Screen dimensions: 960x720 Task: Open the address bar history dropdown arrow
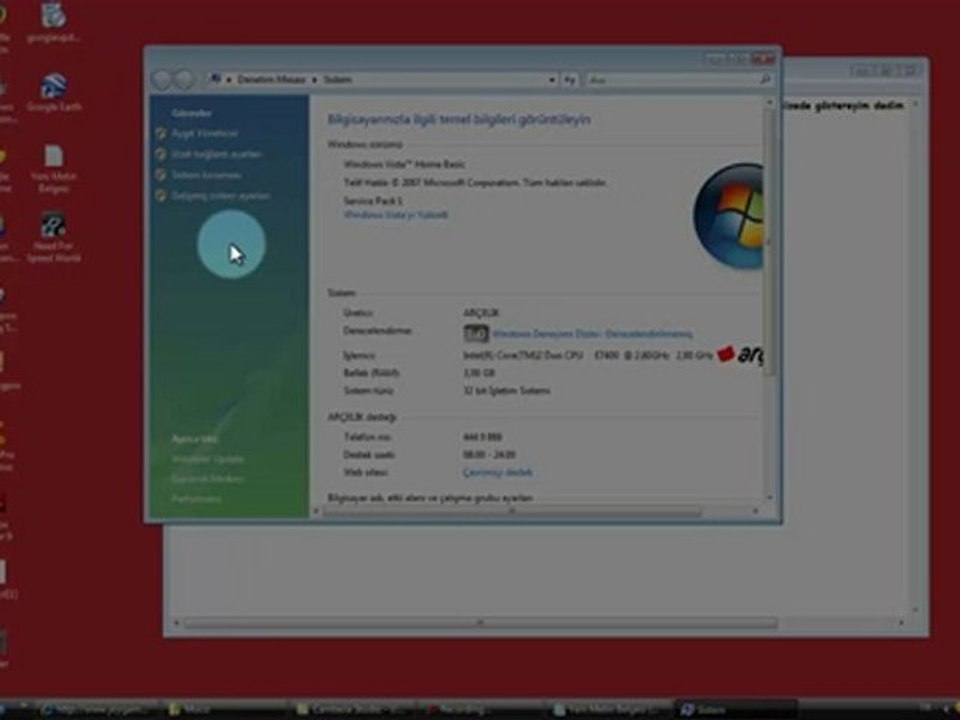point(551,80)
